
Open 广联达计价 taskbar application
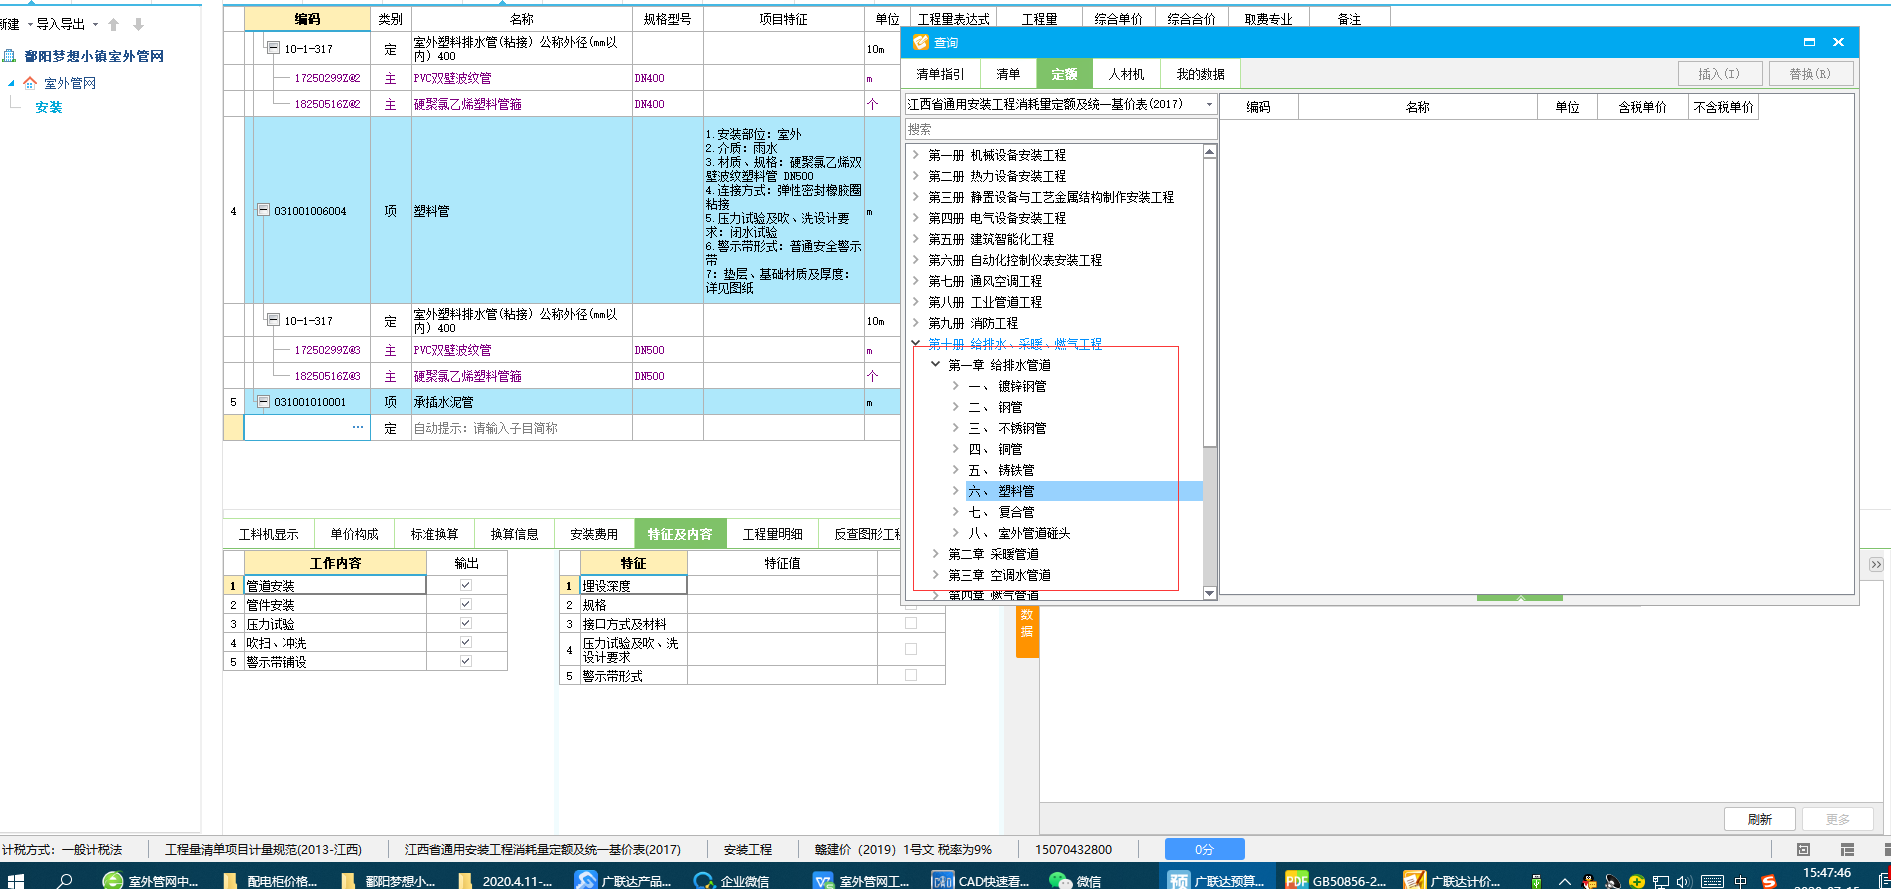tap(1454, 880)
